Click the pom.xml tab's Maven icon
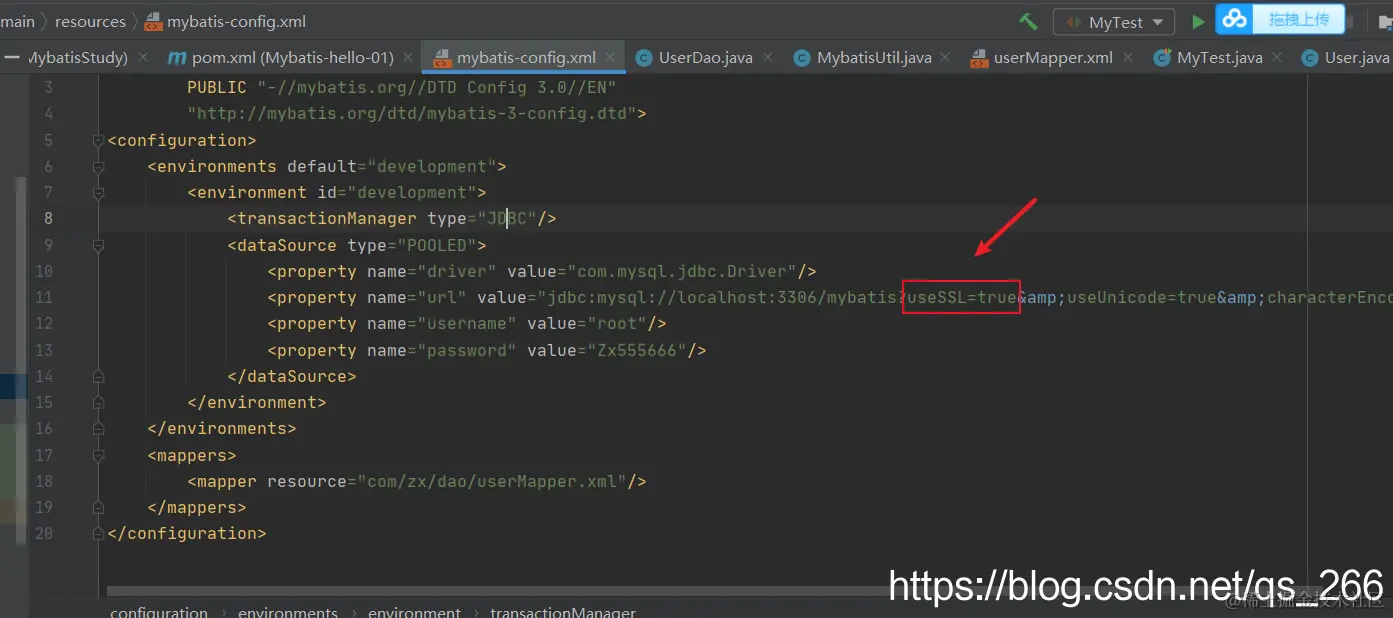 point(177,58)
